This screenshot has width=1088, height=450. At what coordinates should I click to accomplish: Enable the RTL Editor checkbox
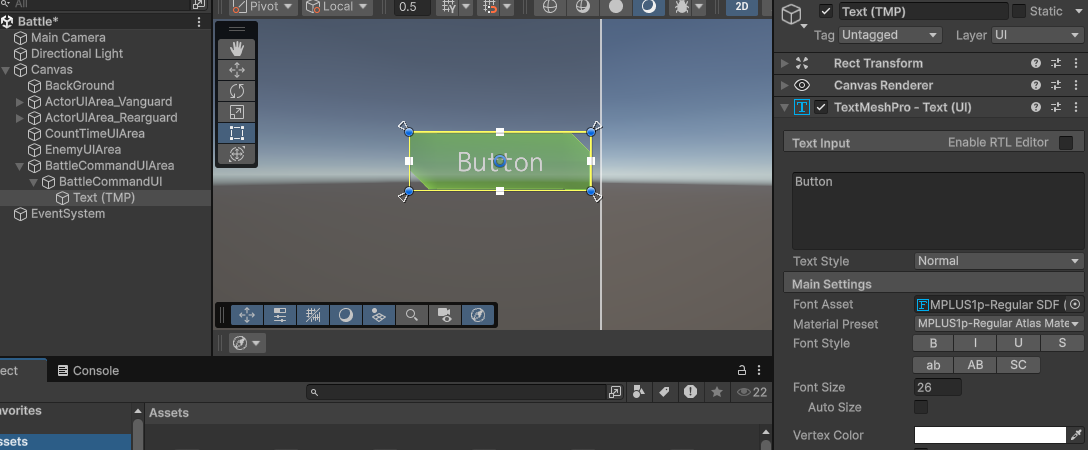point(1066,143)
